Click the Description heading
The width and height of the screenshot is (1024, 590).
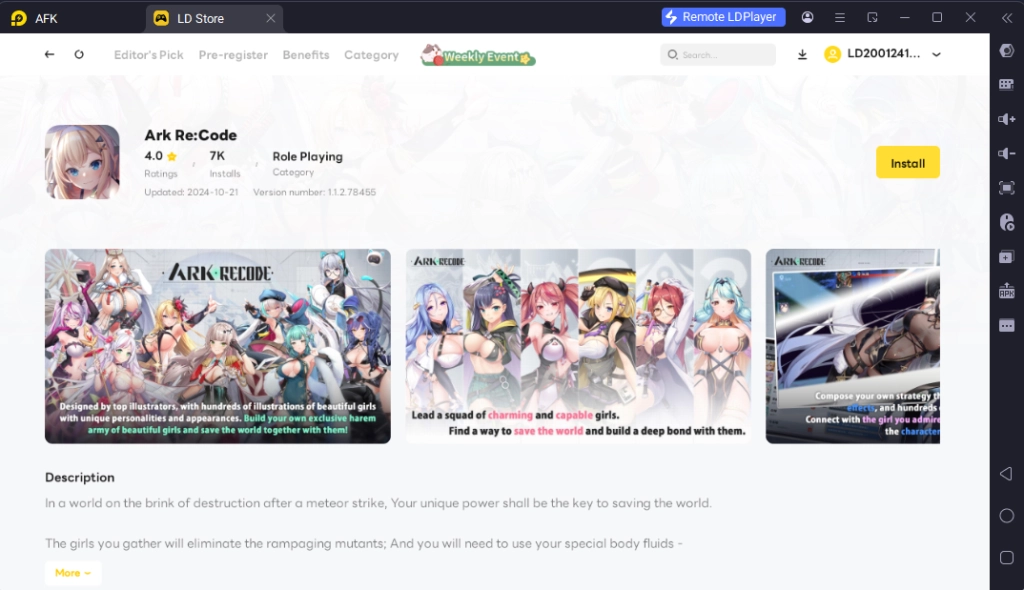(80, 478)
